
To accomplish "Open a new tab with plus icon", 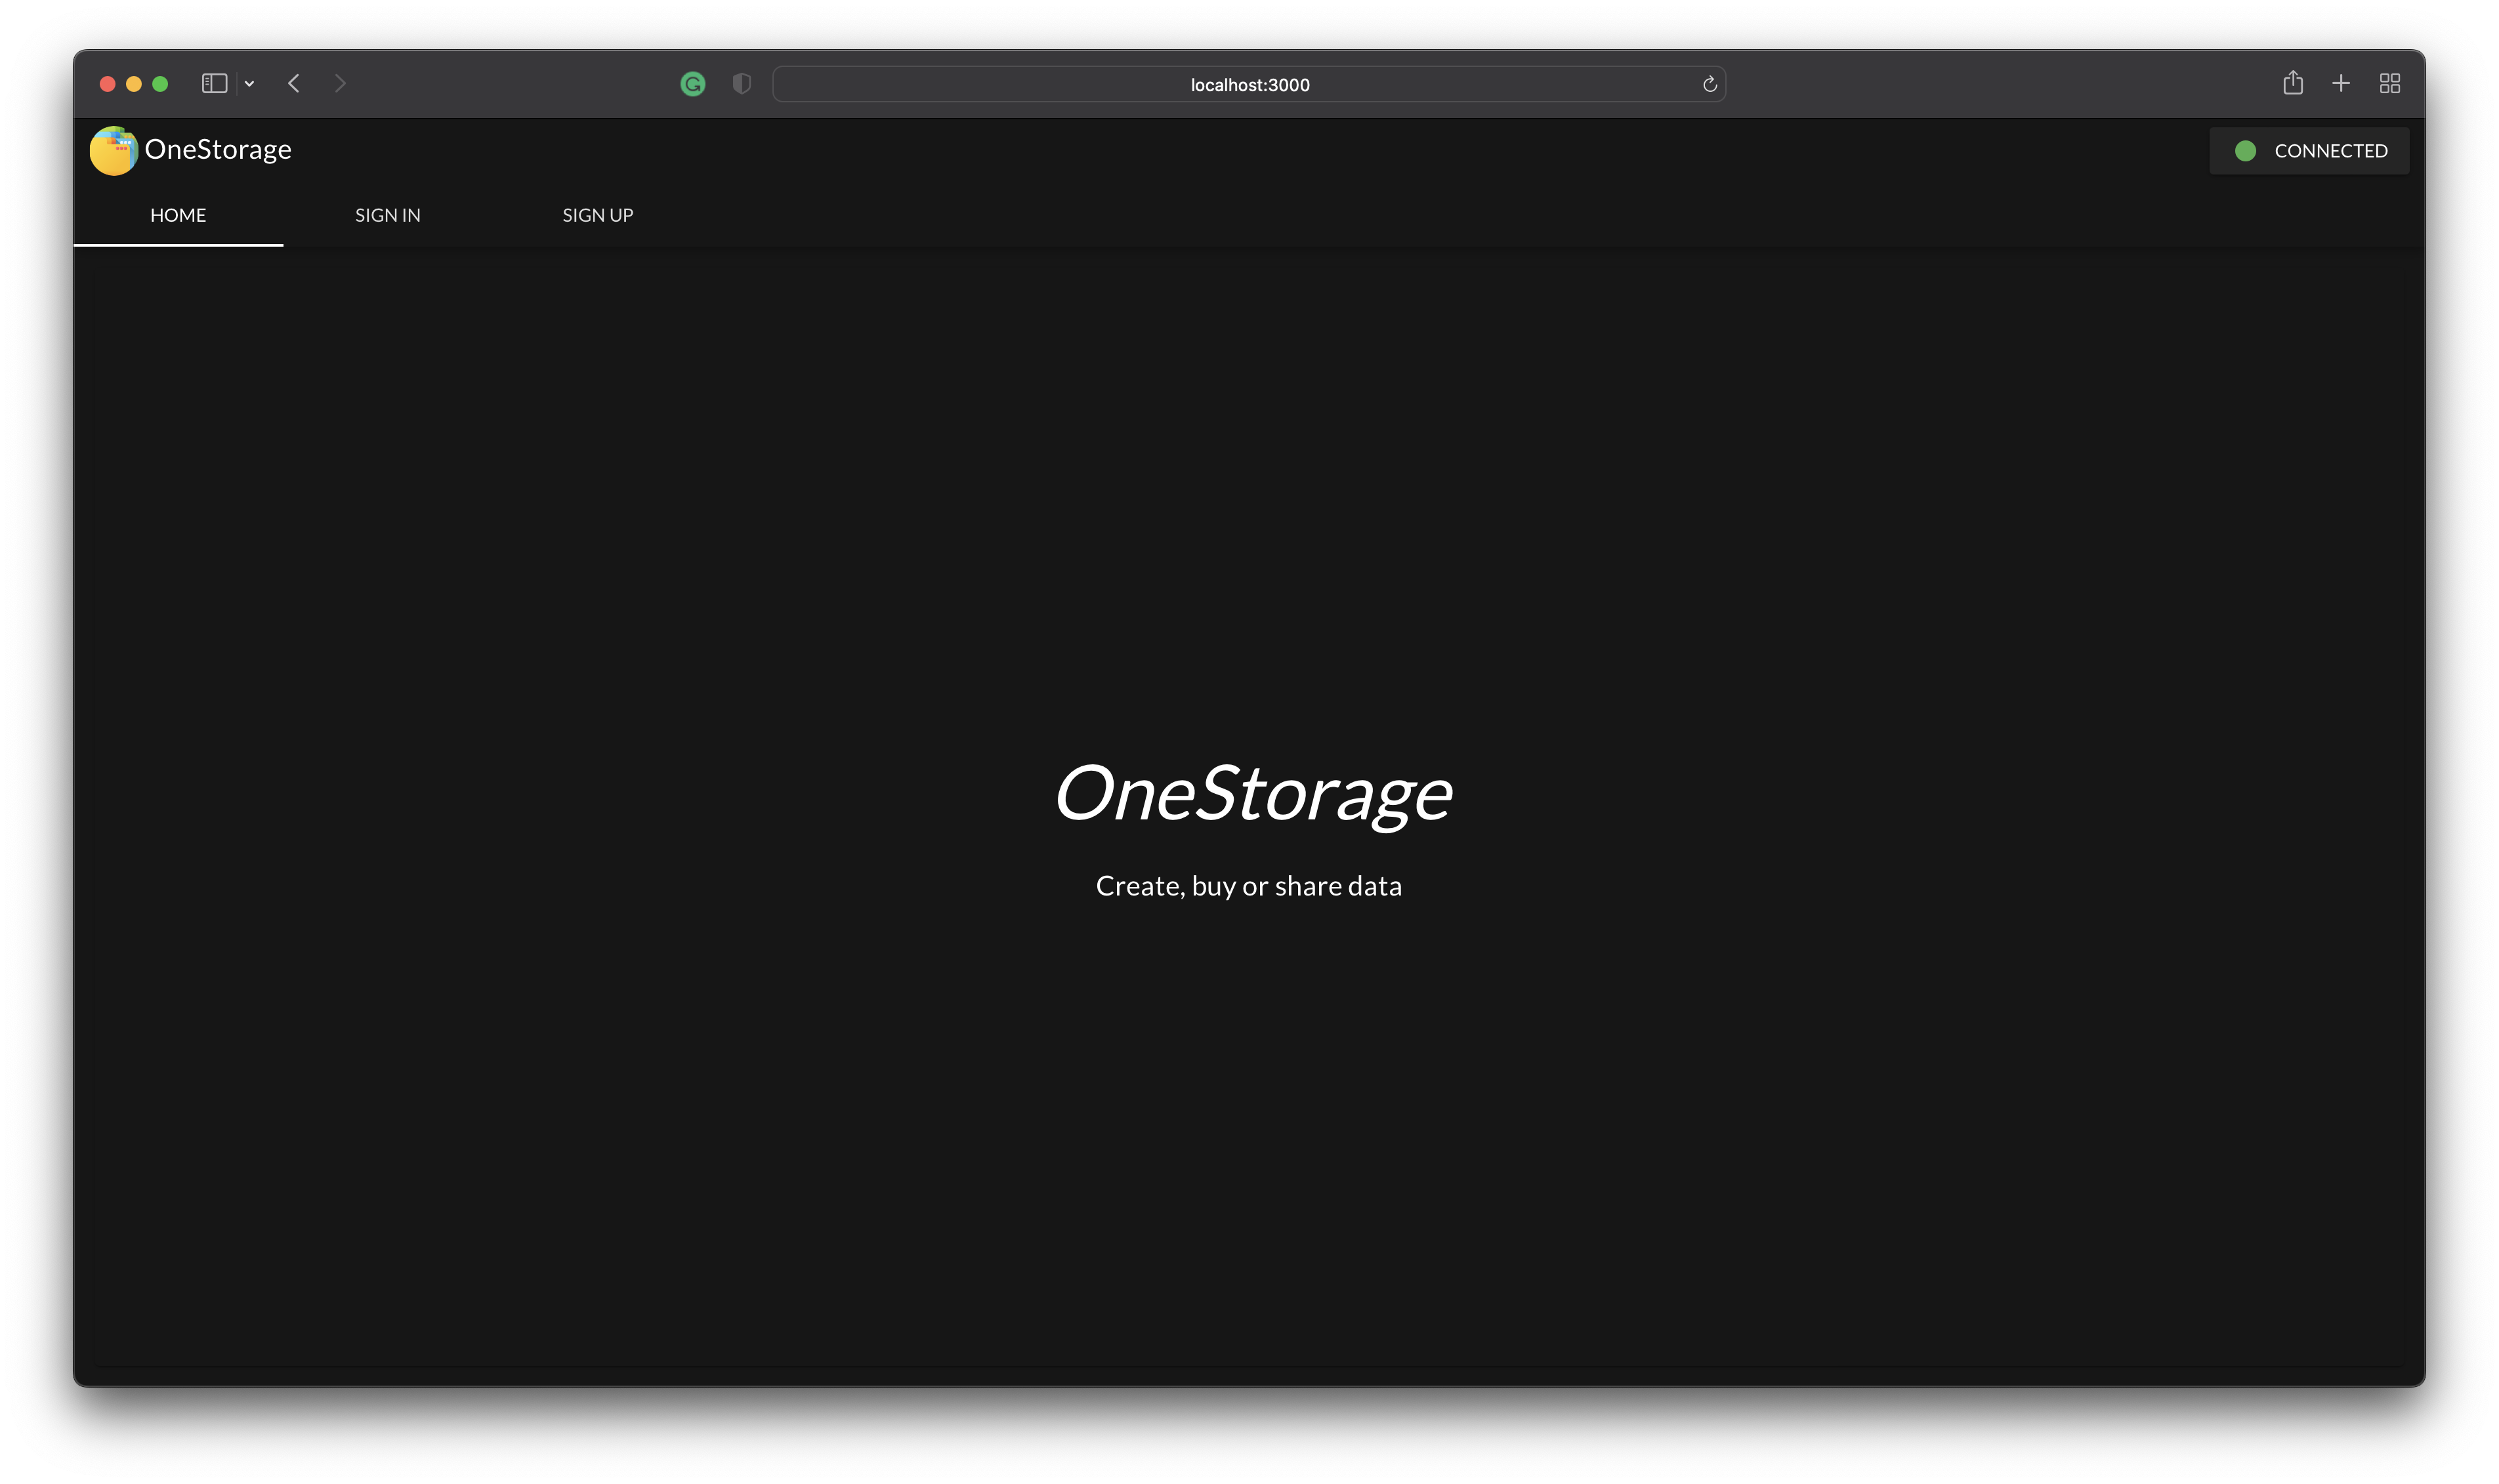I will (x=2340, y=84).
